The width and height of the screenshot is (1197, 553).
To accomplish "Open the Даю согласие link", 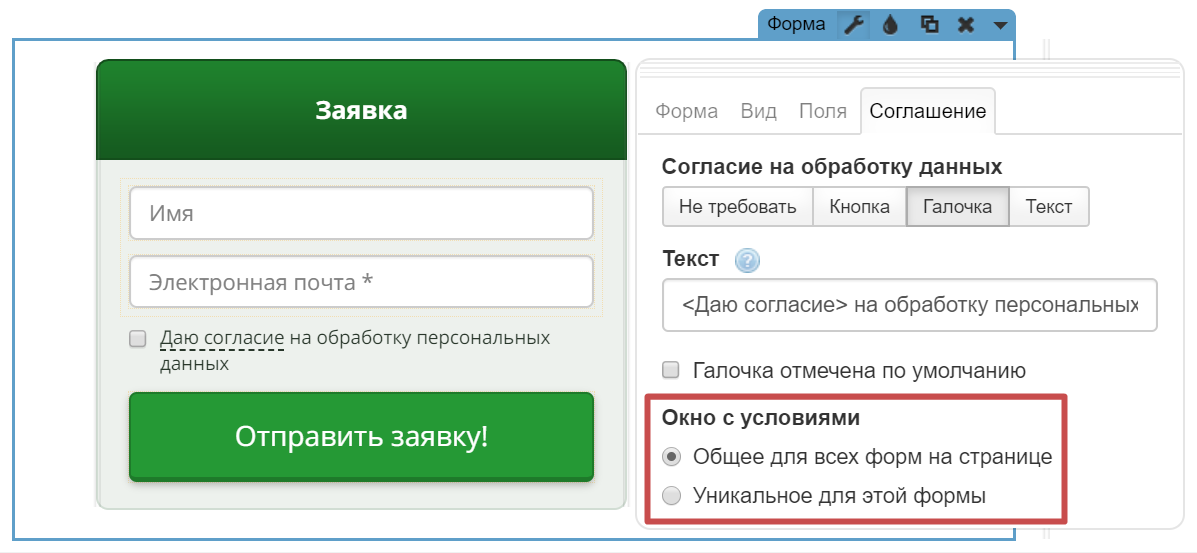I will (222, 339).
